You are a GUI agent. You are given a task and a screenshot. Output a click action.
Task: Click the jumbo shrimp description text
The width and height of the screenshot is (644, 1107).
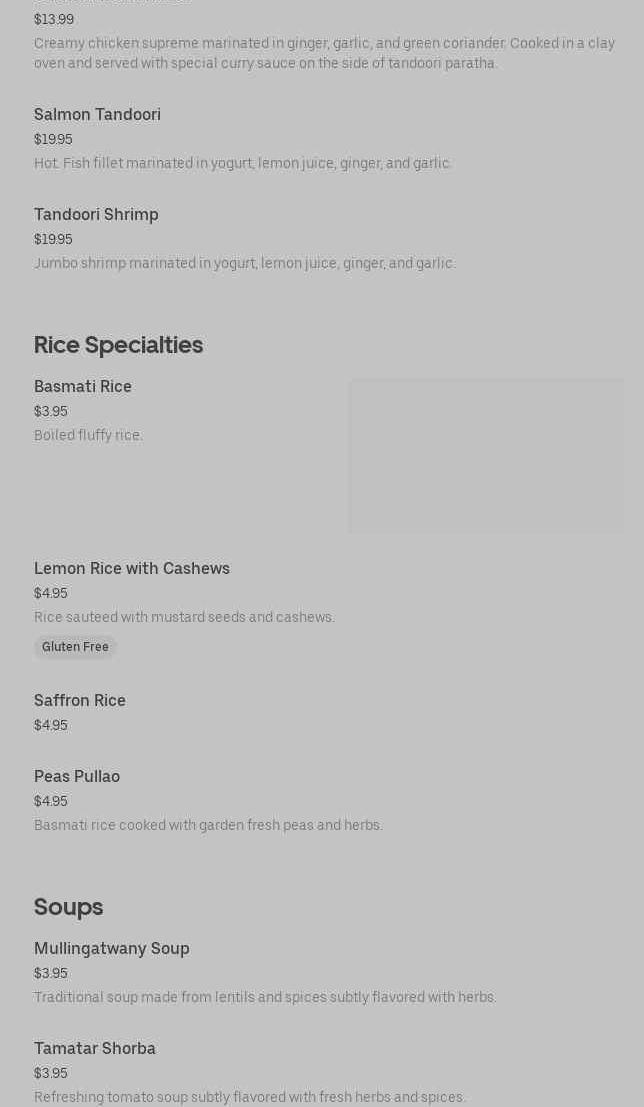[245, 264]
